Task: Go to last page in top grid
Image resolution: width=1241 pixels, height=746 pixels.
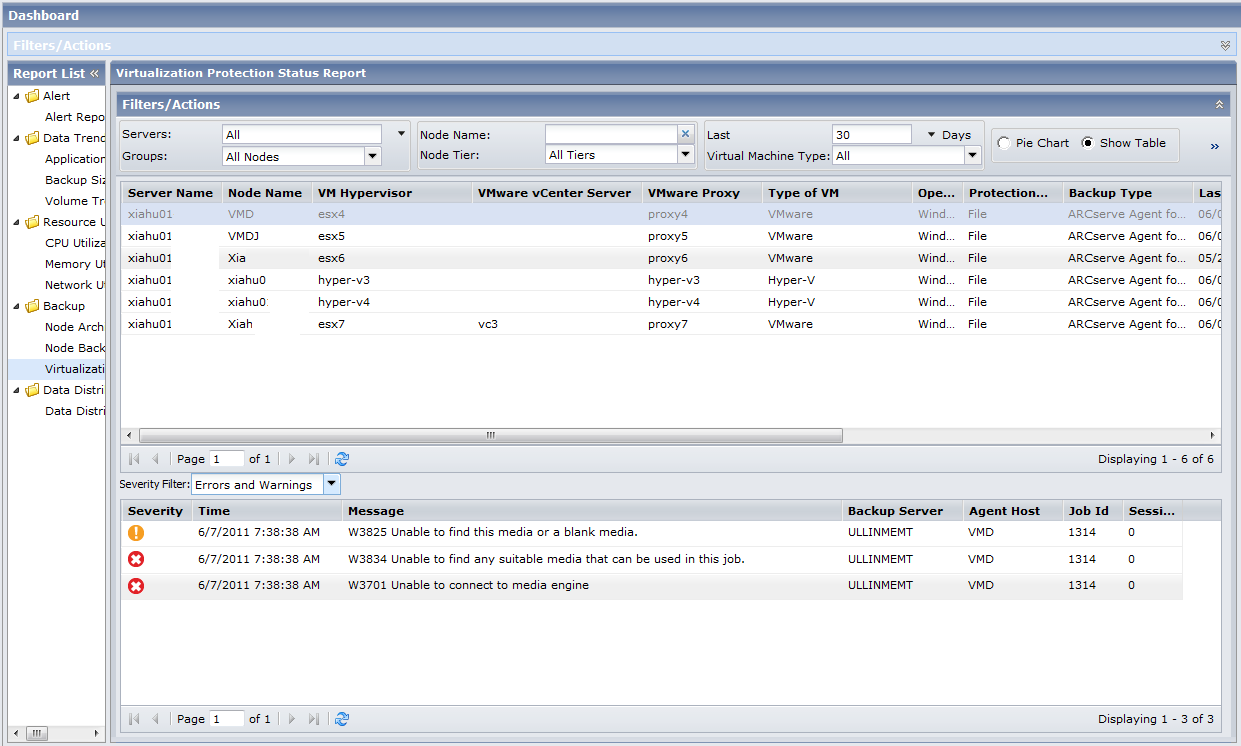Action: tap(313, 459)
